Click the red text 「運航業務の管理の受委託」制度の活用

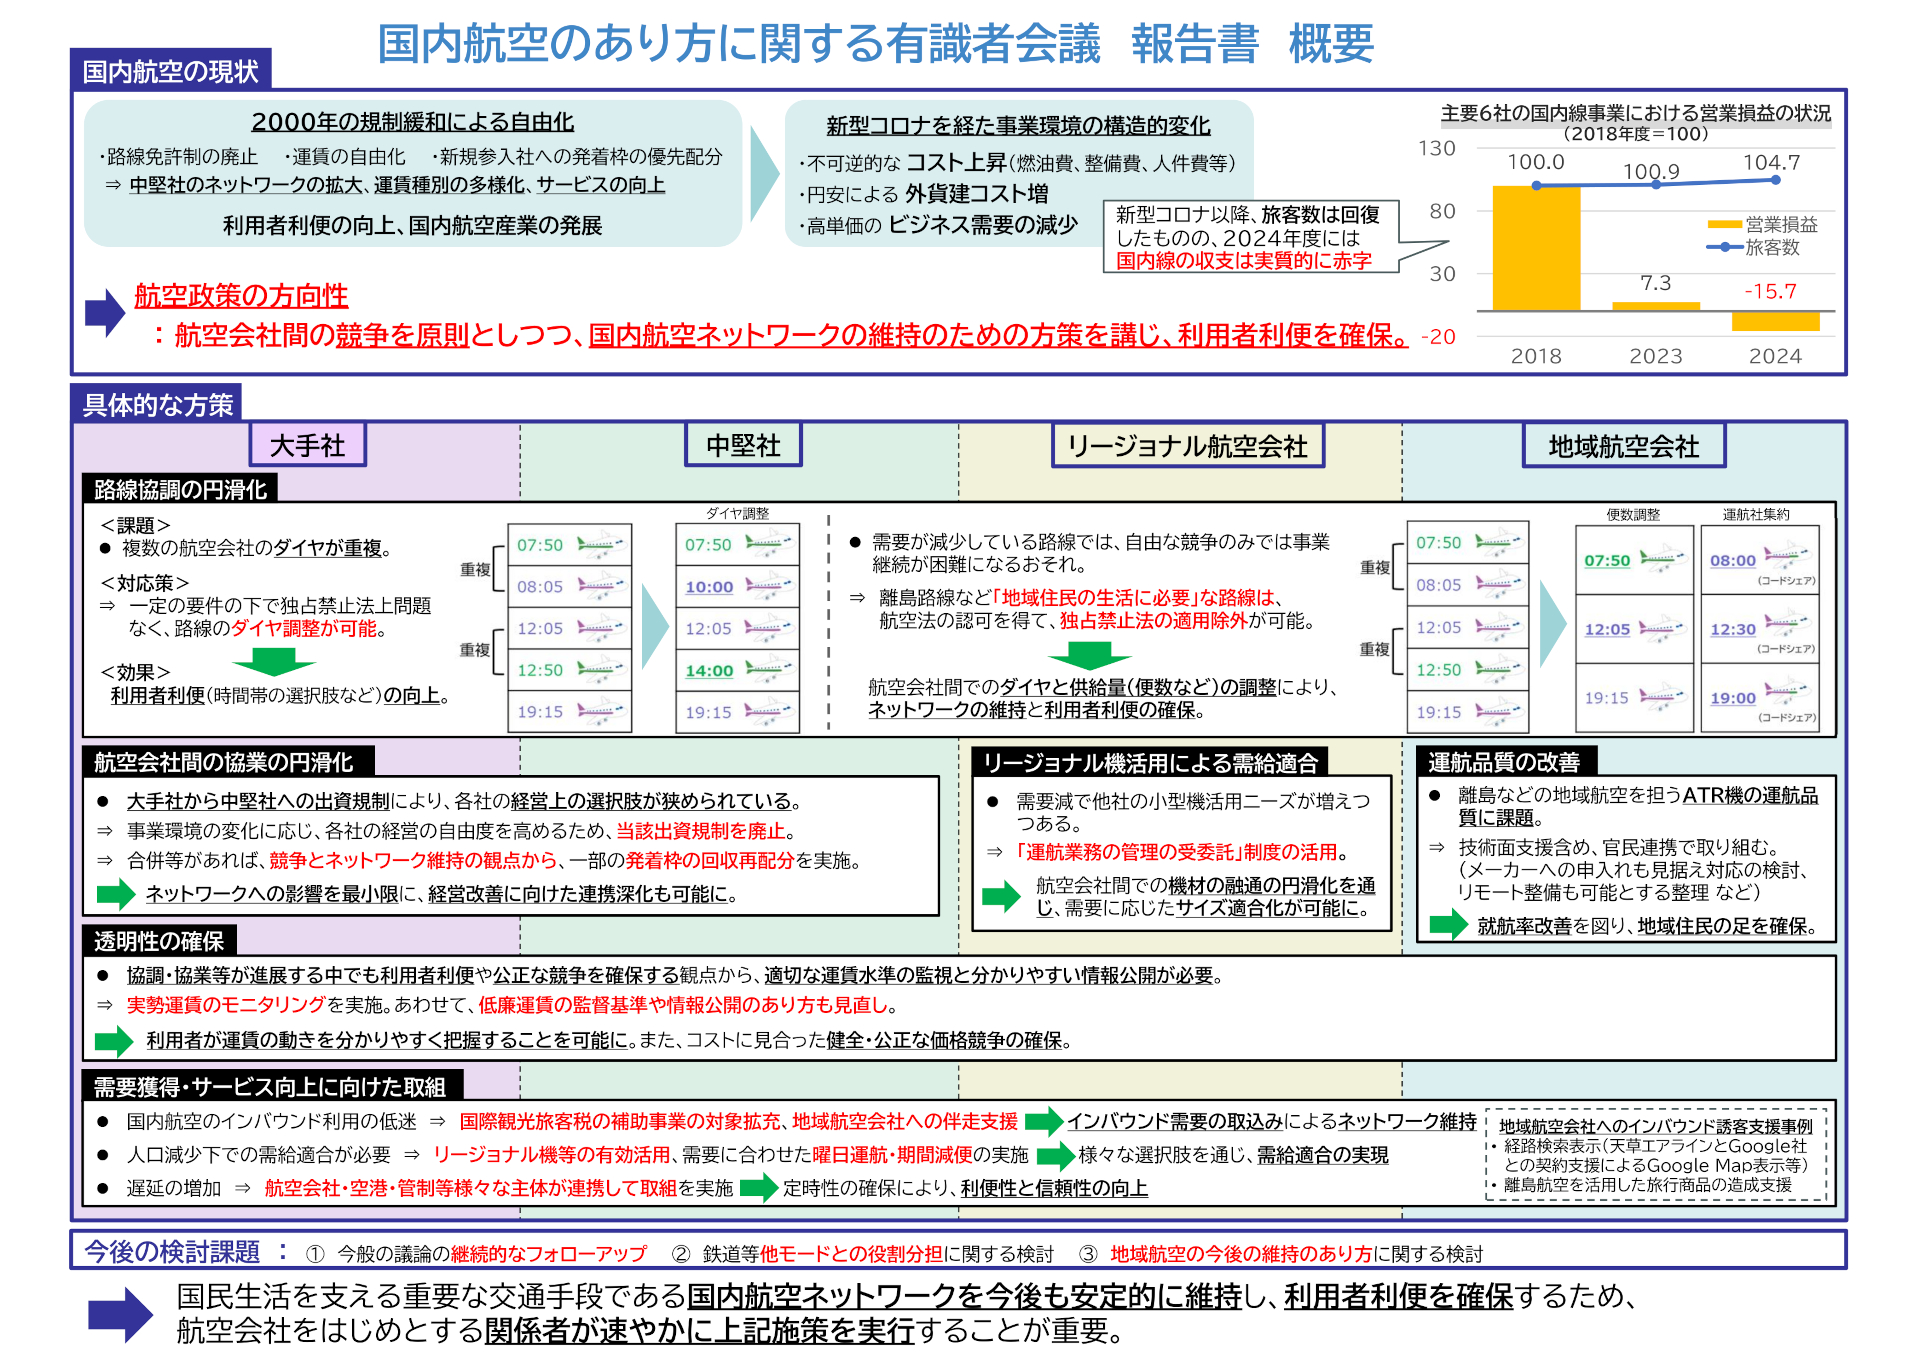(x=1176, y=851)
